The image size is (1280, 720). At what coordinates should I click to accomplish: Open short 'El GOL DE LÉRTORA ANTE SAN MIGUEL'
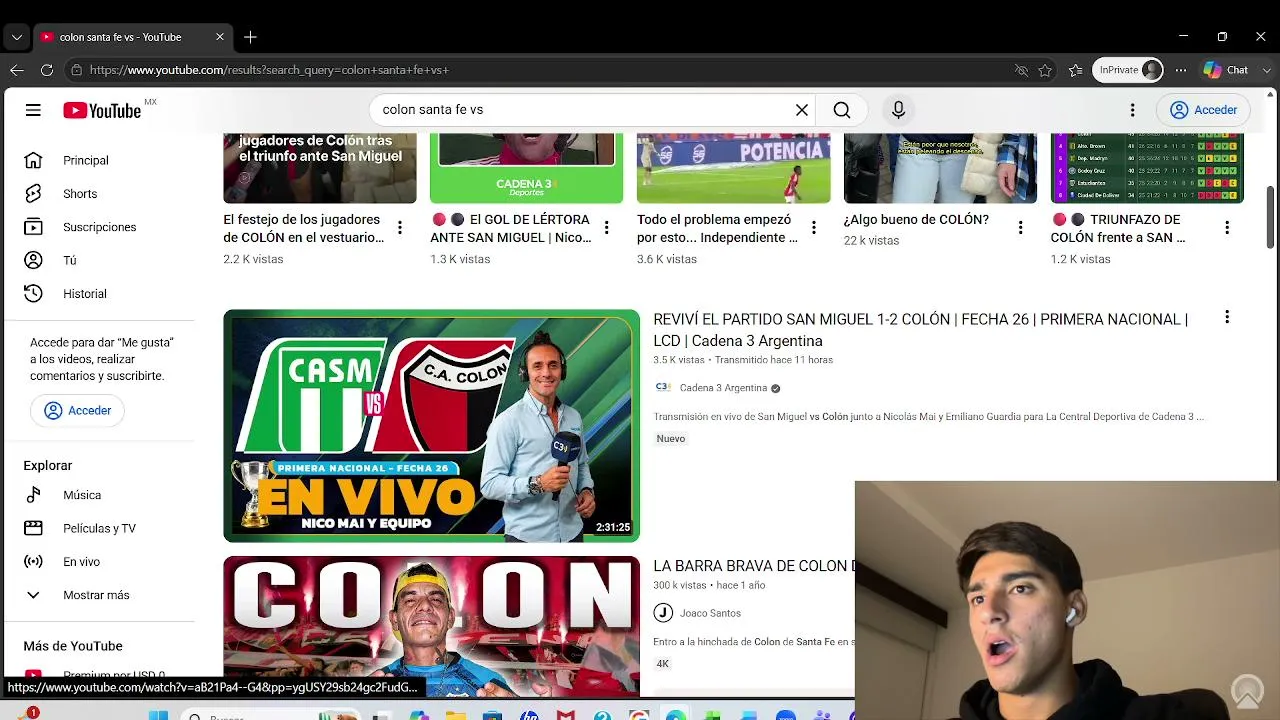pos(511,229)
